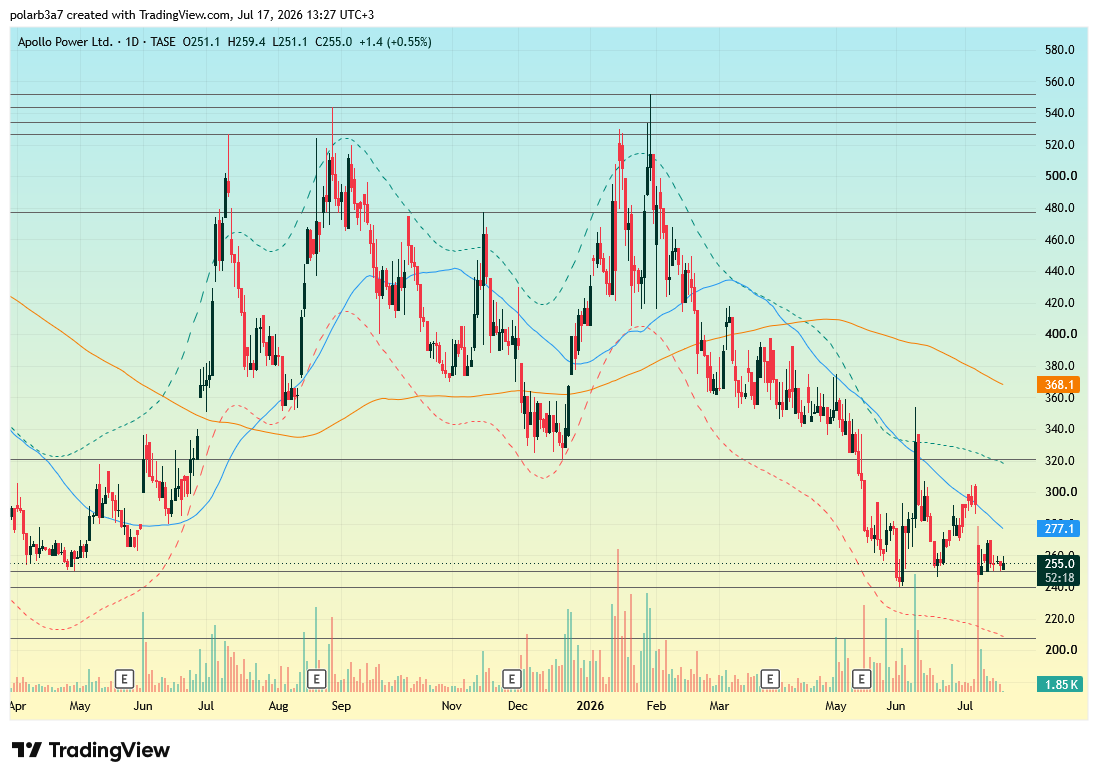This screenshot has height=780, width=1098.
Task: Click the 320.0 price axis label
Action: [1059, 461]
